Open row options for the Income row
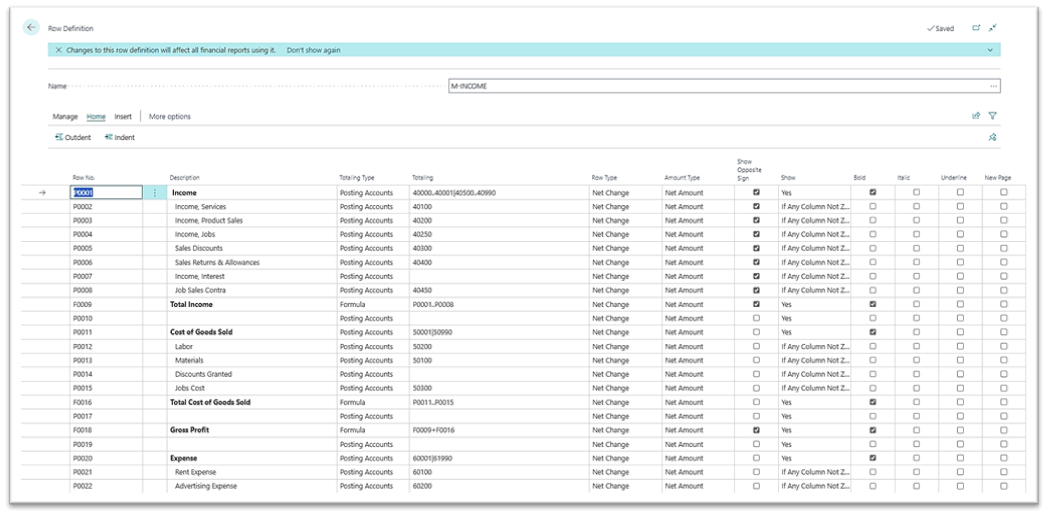The image size is (1048, 516). [x=154, y=193]
